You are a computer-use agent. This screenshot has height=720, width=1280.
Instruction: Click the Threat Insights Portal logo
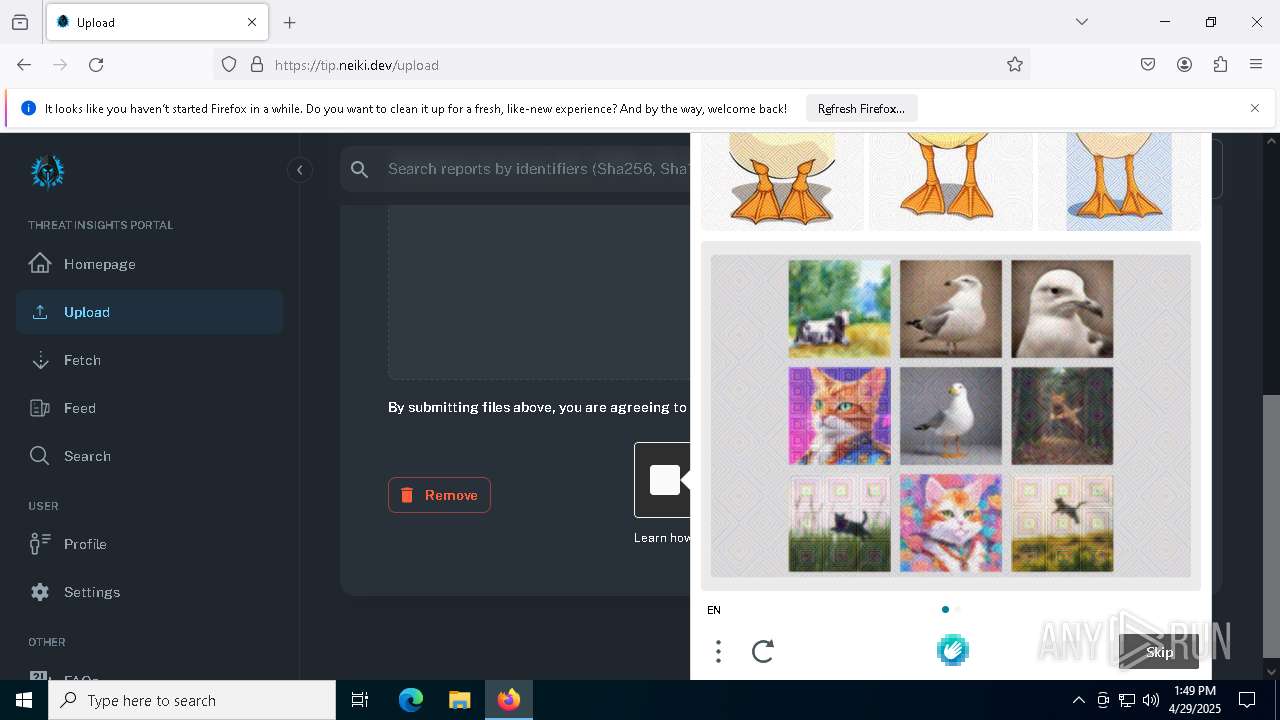pyautogui.click(x=47, y=172)
